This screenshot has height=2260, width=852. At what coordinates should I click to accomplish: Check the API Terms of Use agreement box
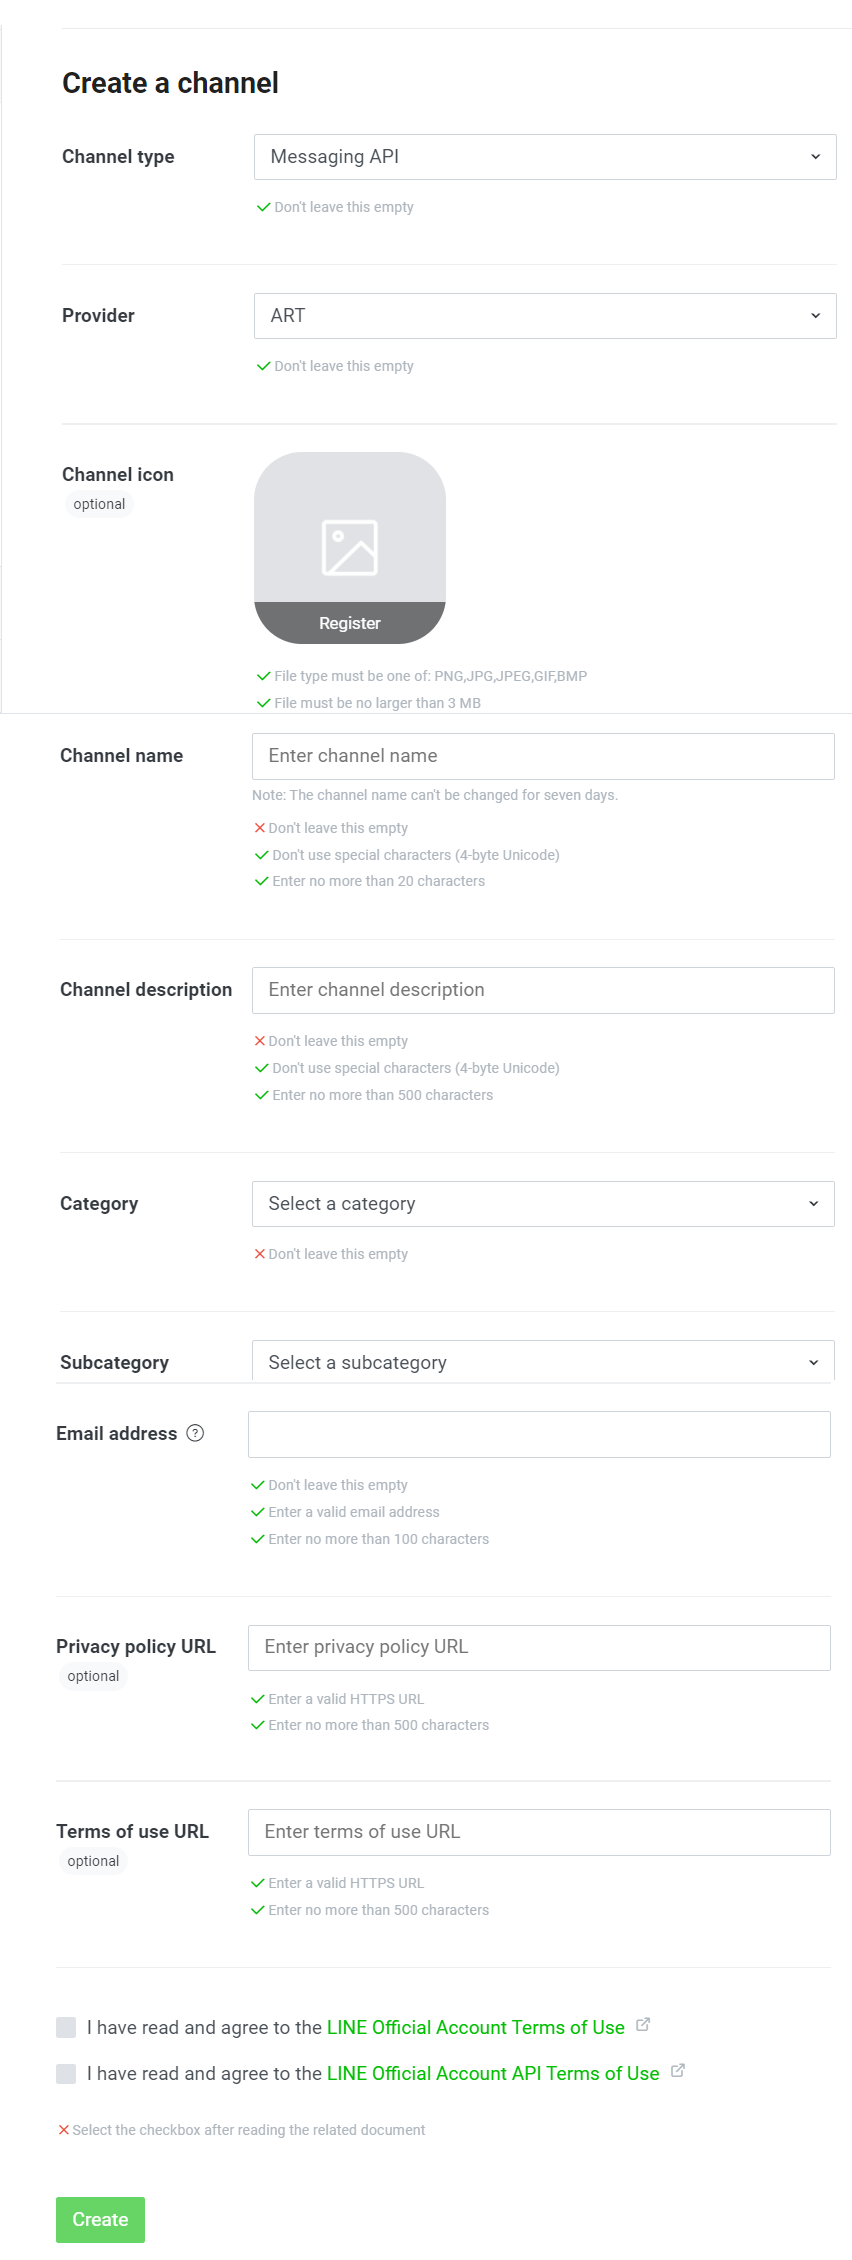pyautogui.click(x=66, y=2074)
